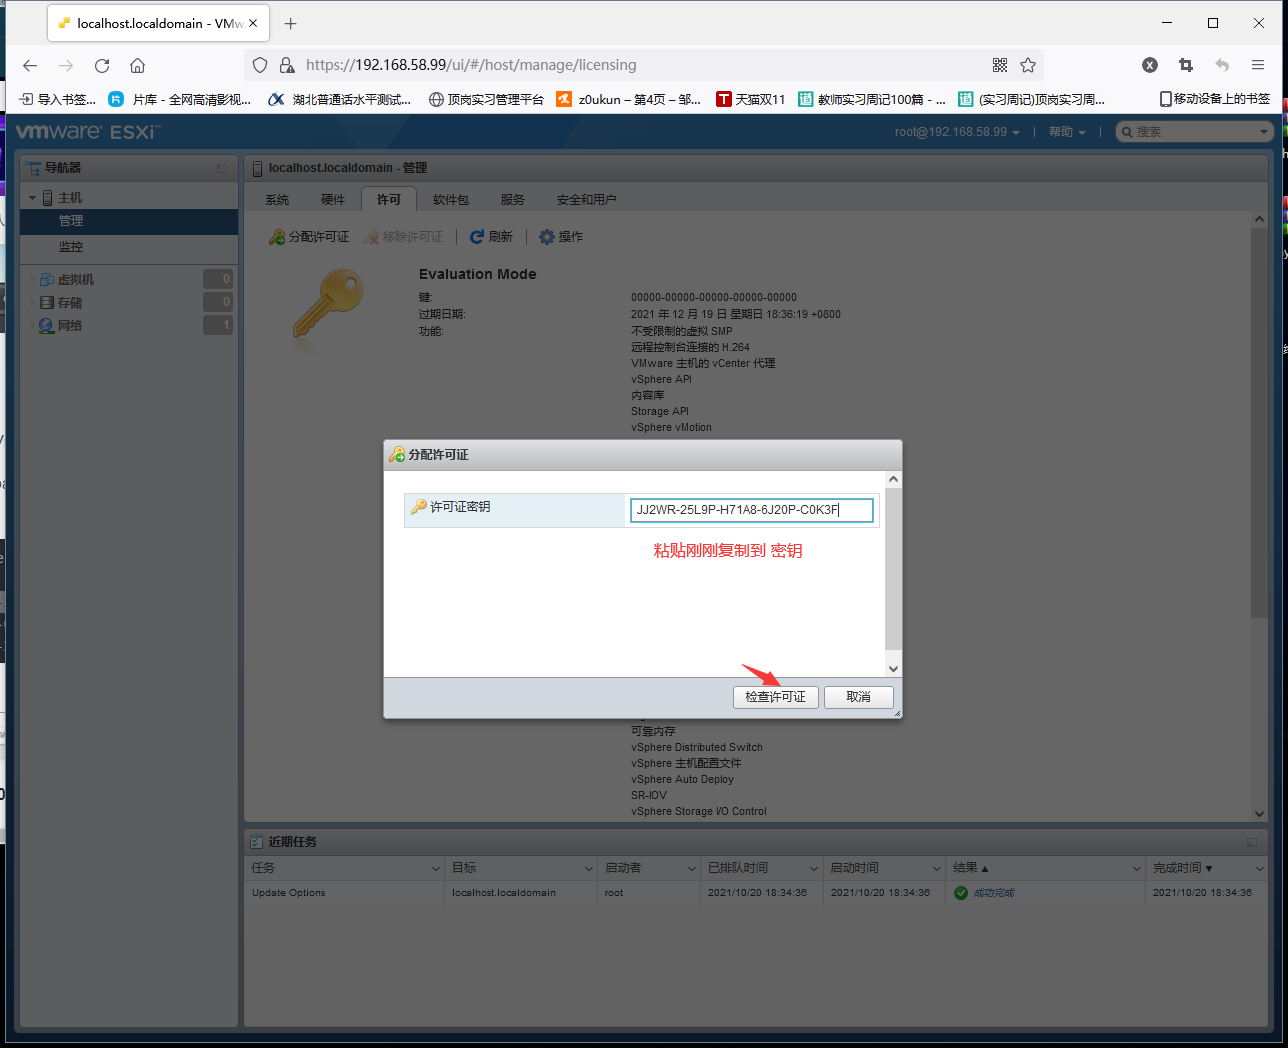Switch to the 软件包 tab
This screenshot has height=1048, width=1288.
pyautogui.click(x=451, y=200)
